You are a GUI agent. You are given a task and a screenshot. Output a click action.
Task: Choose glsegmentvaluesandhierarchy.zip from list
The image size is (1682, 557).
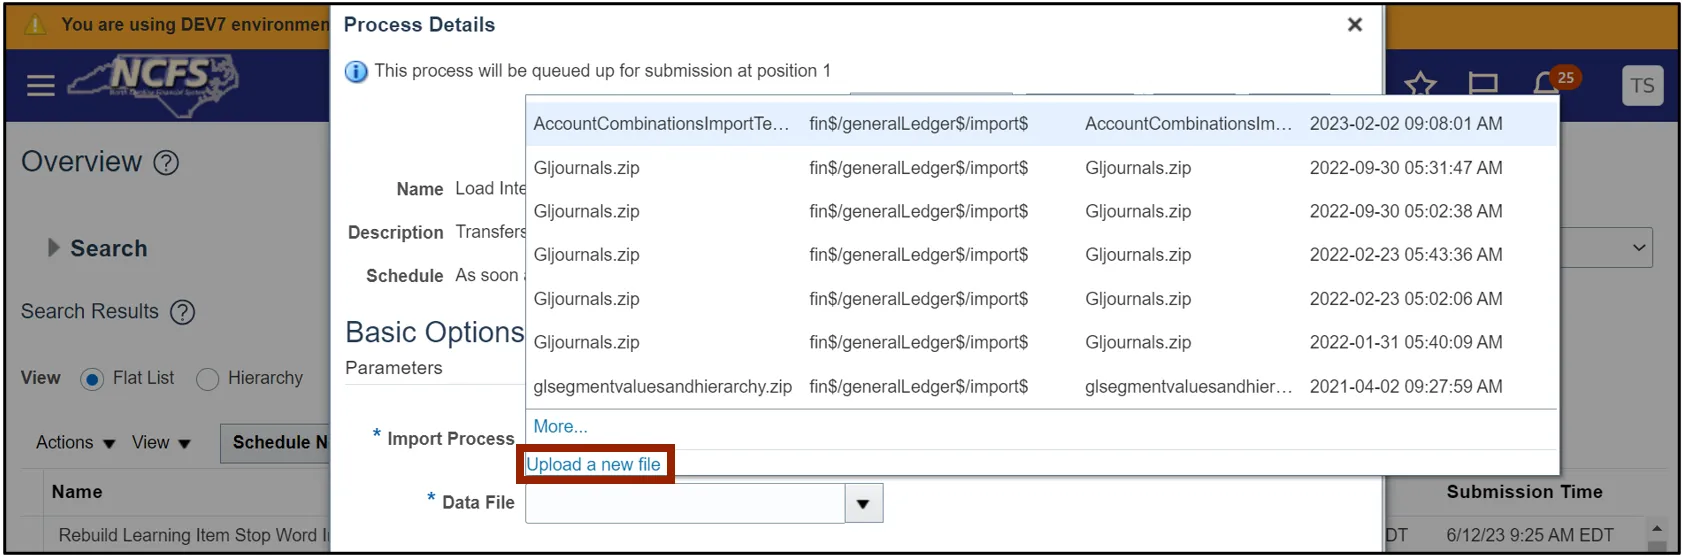[662, 387]
